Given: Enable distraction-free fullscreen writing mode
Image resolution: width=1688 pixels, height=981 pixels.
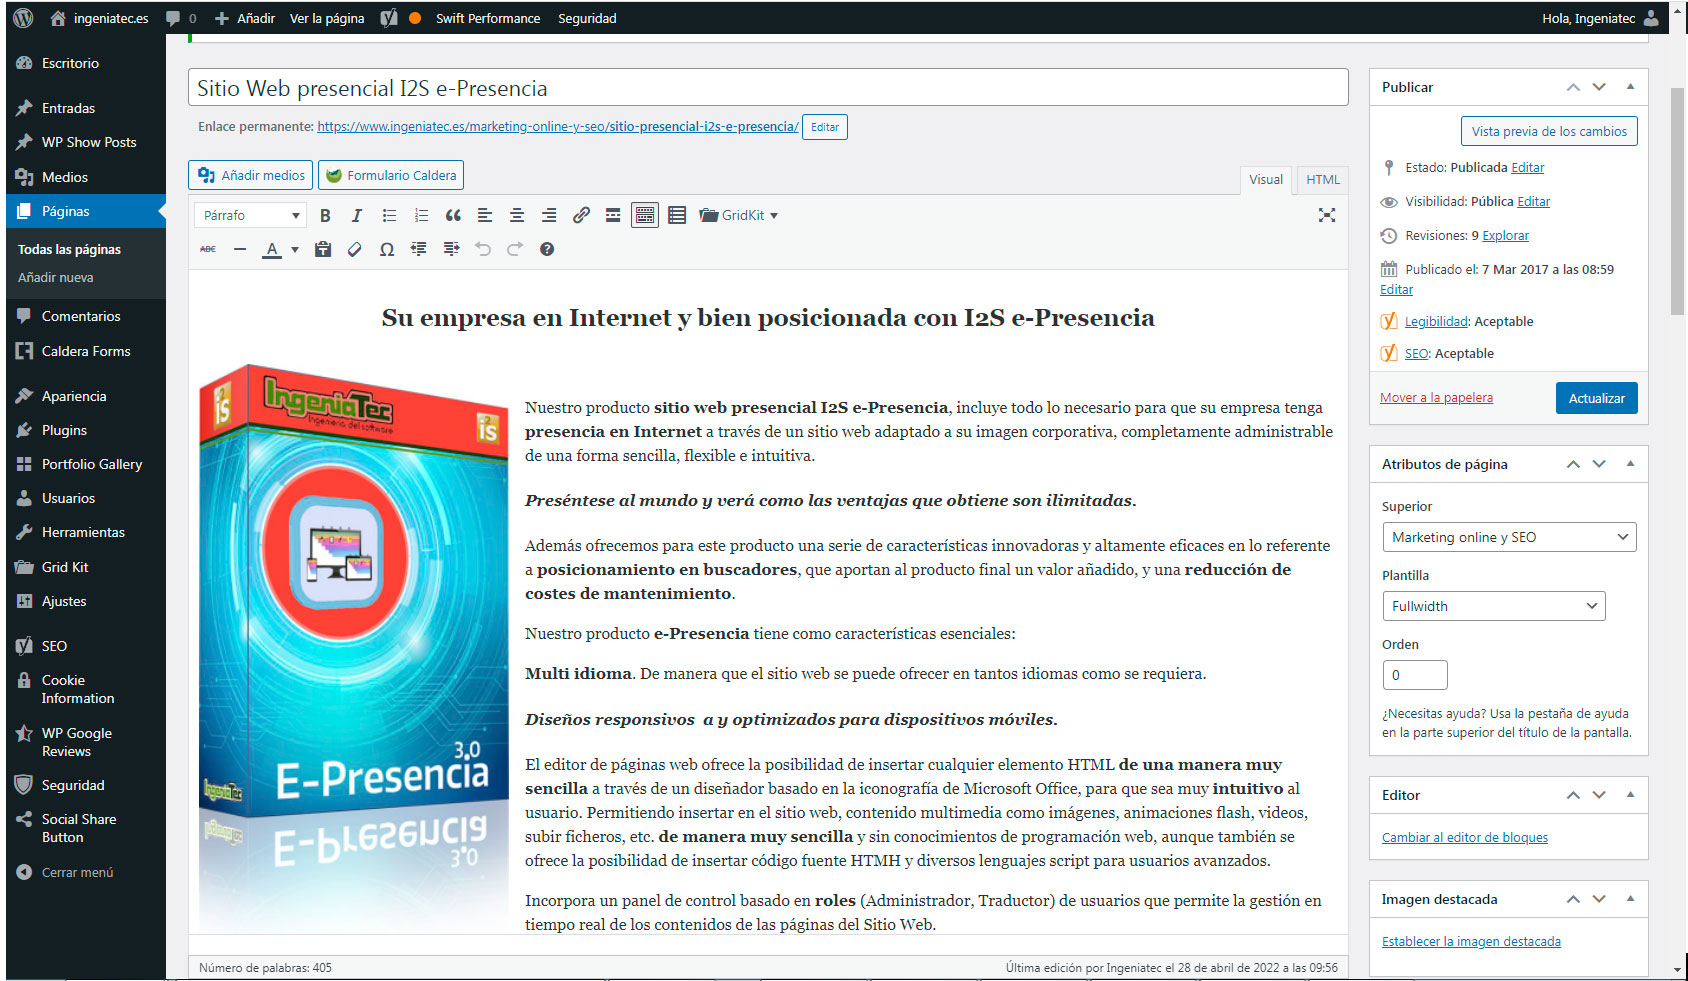Looking at the screenshot, I should click(x=1327, y=215).
